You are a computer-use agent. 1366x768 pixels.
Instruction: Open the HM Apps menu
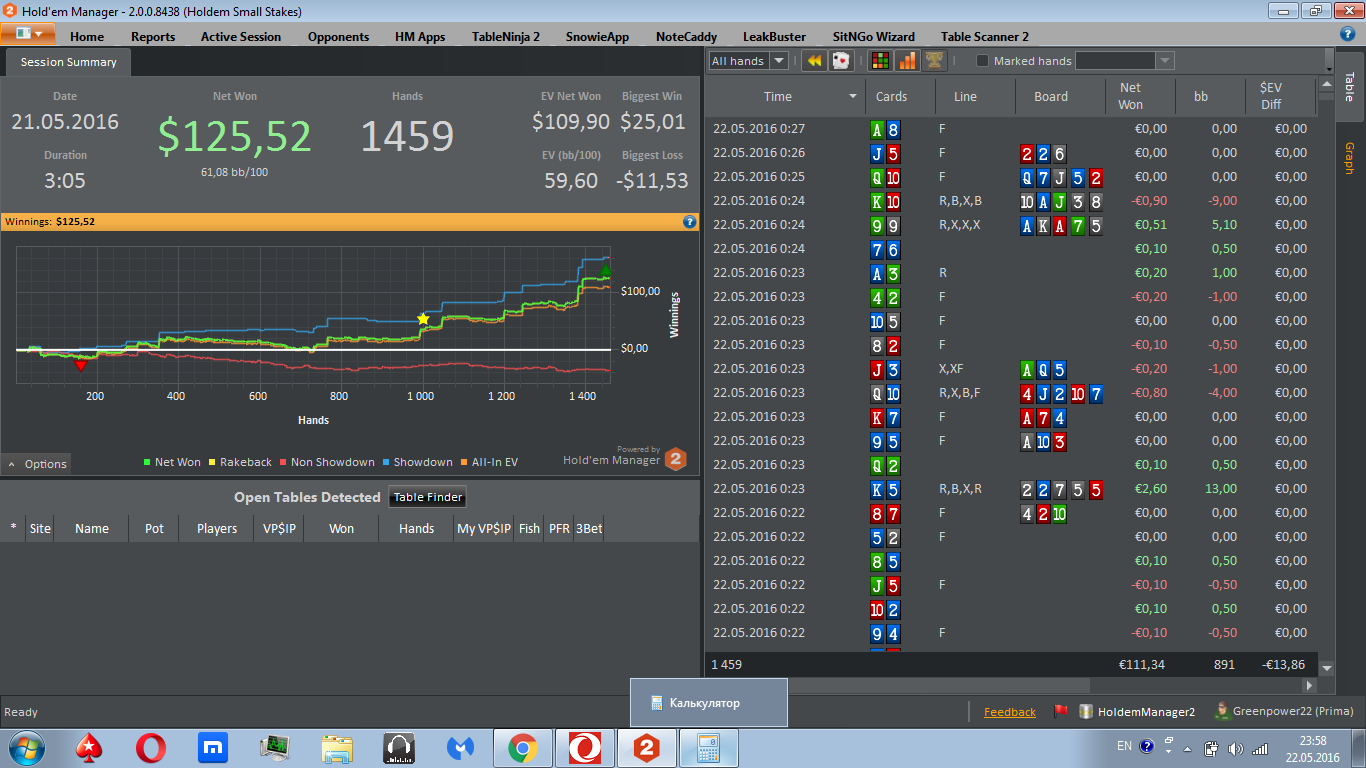click(x=420, y=37)
